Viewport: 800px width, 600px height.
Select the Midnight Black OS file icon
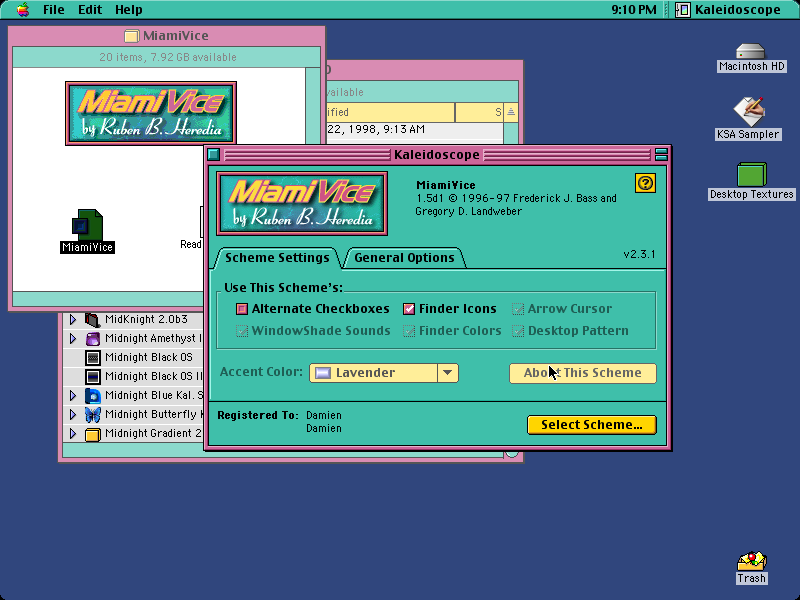point(92,358)
